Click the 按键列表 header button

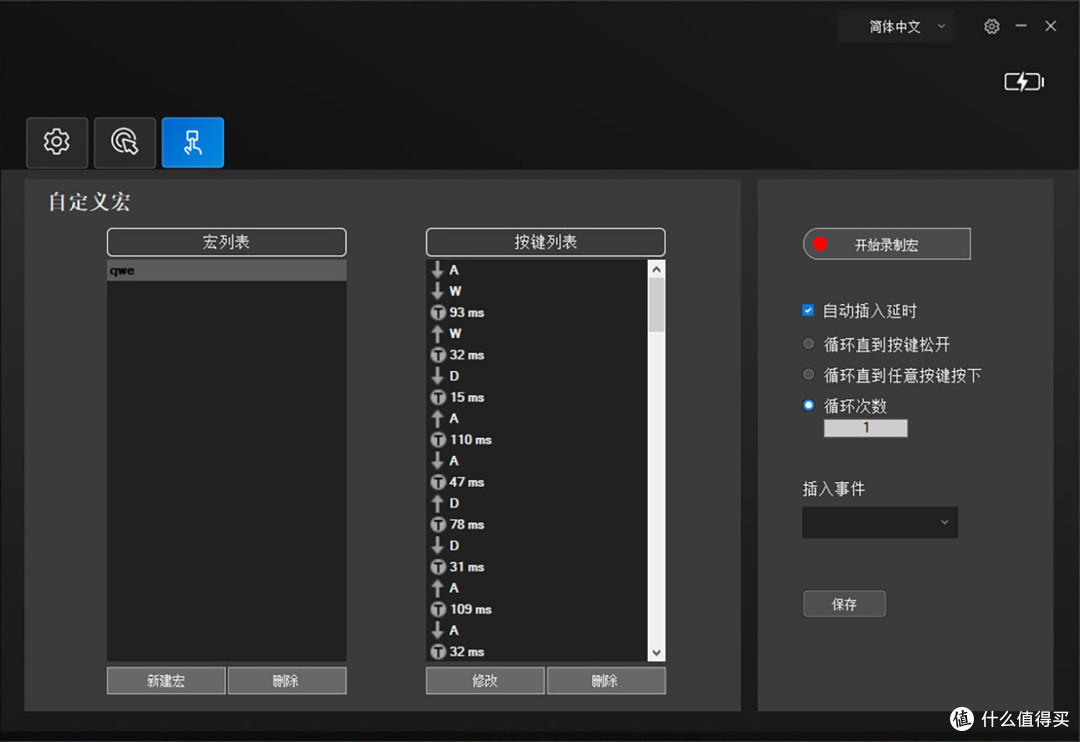pos(546,242)
